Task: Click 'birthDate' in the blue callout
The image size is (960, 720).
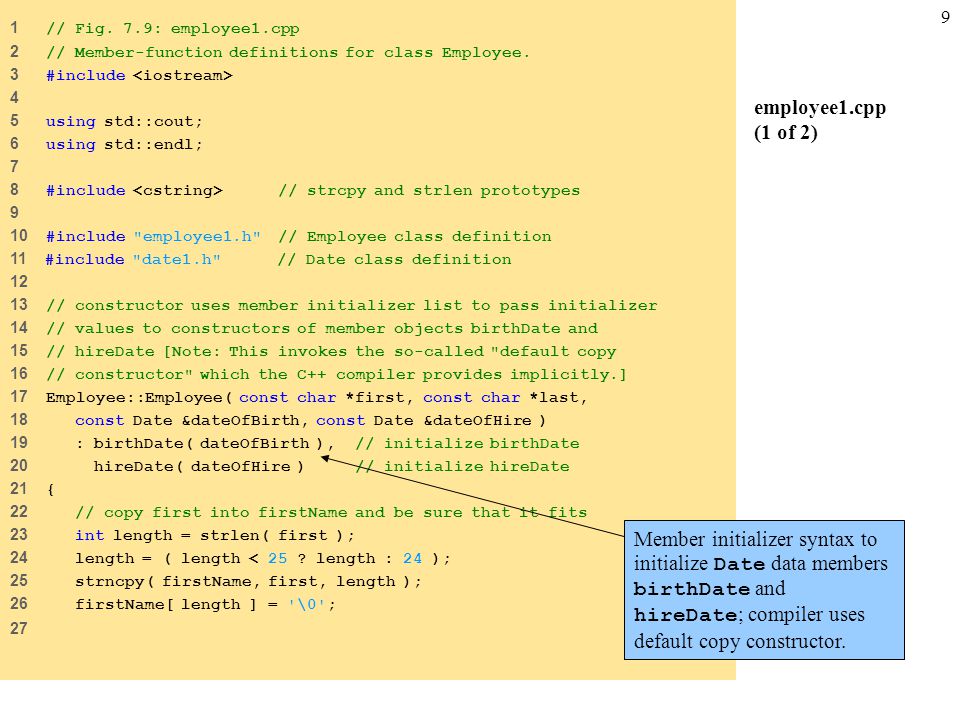Action: (691, 589)
